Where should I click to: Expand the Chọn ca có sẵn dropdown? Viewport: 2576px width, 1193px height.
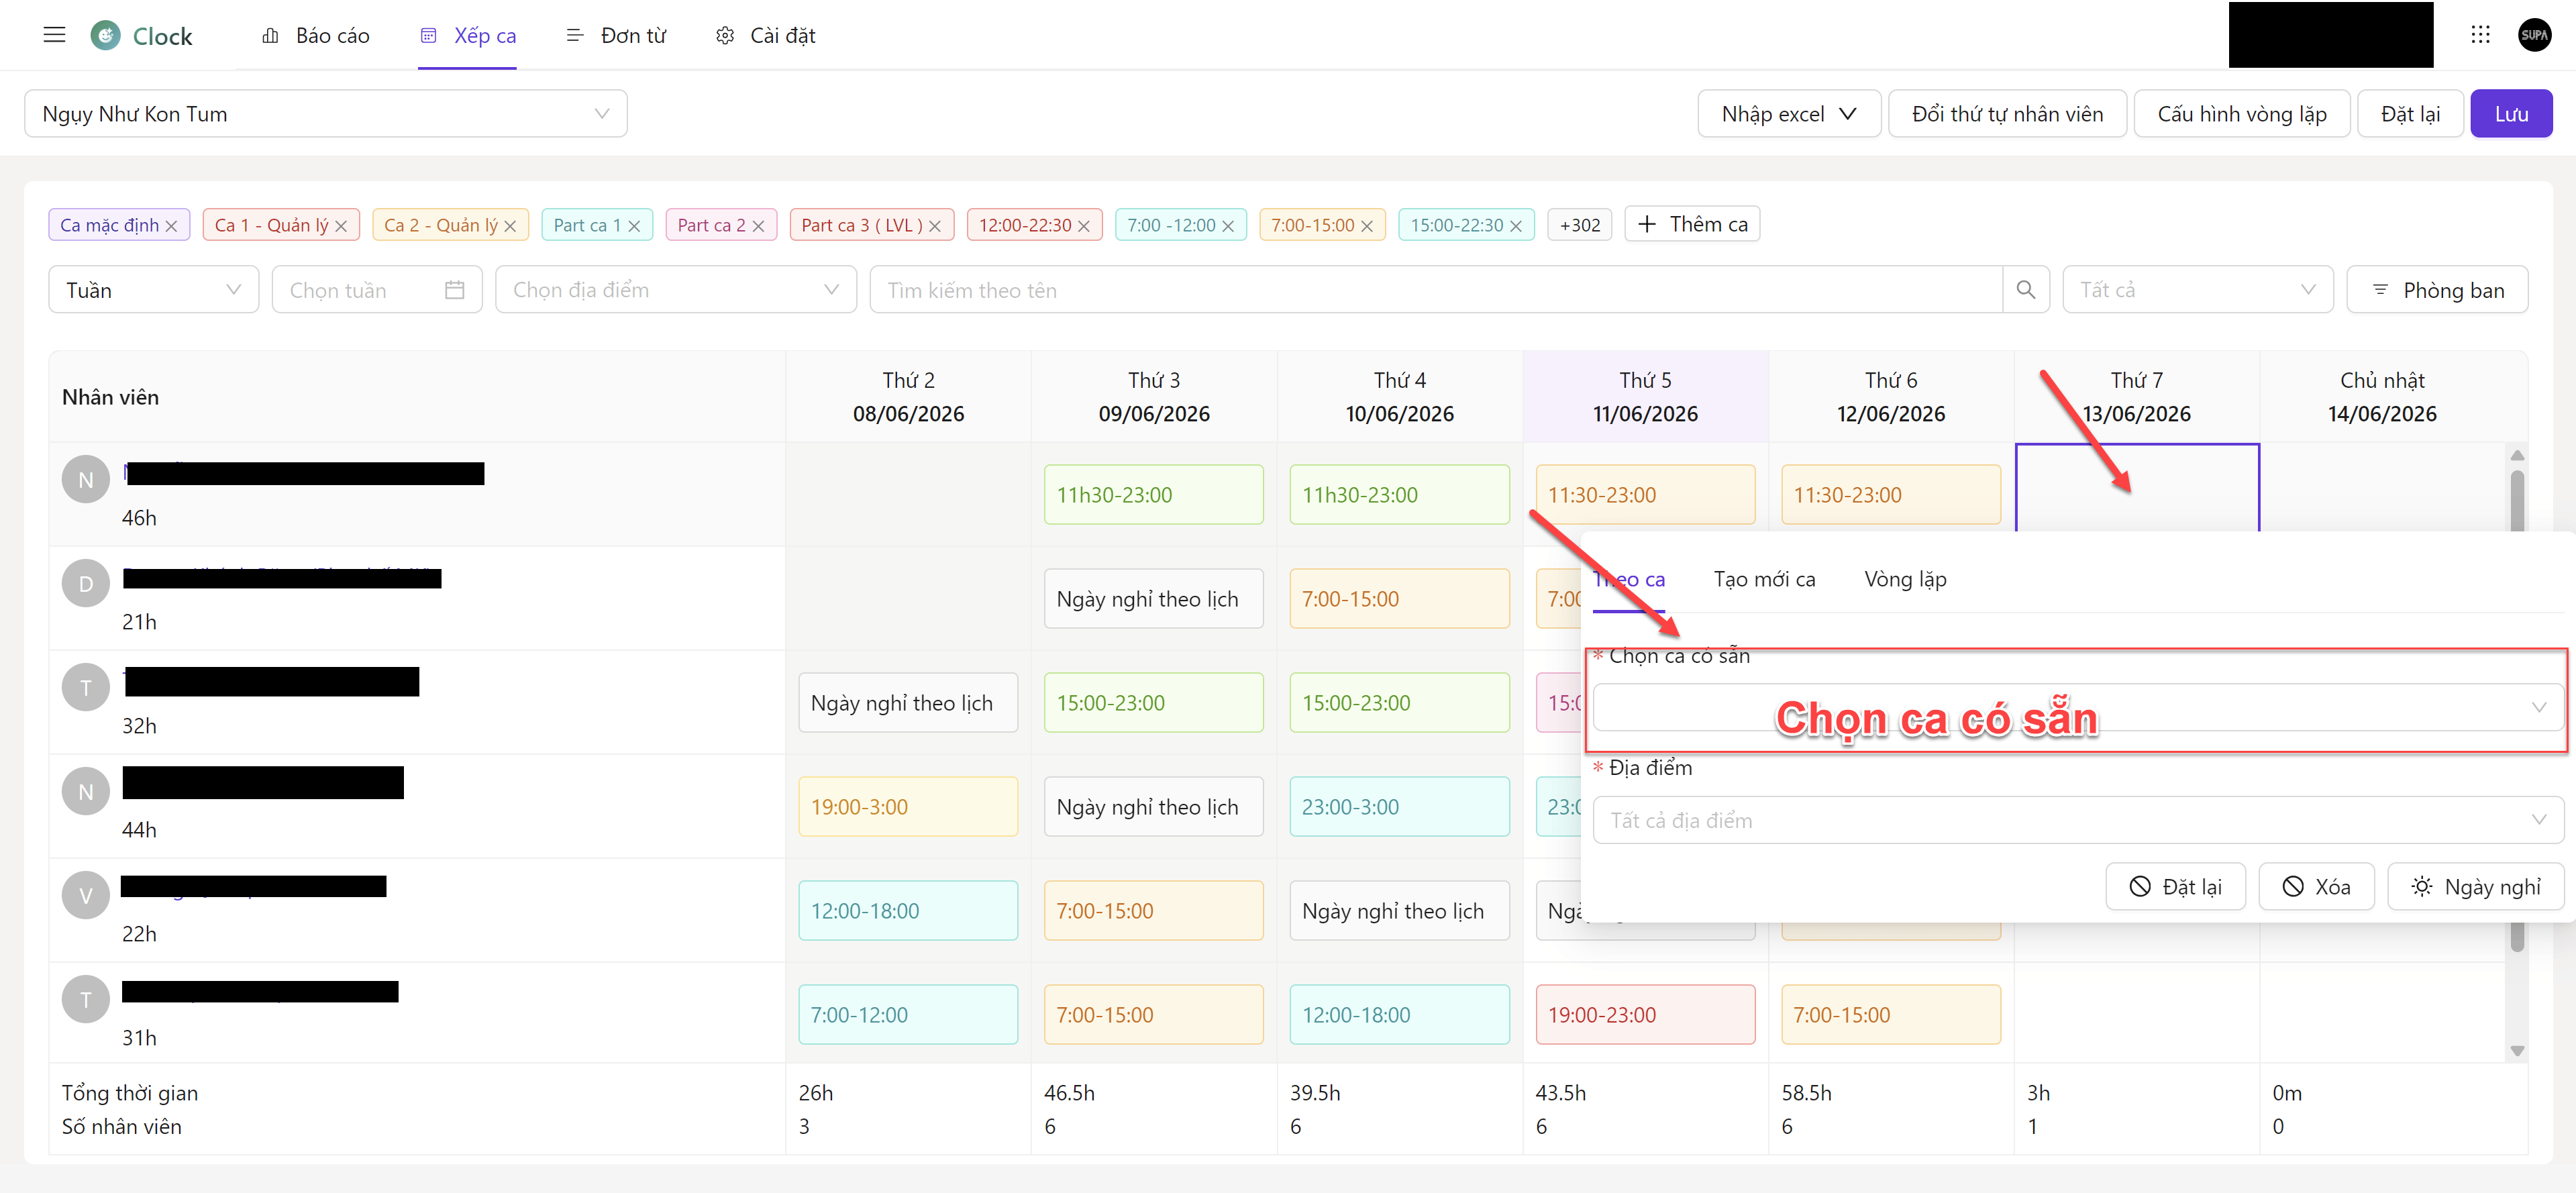pyautogui.click(x=2078, y=708)
